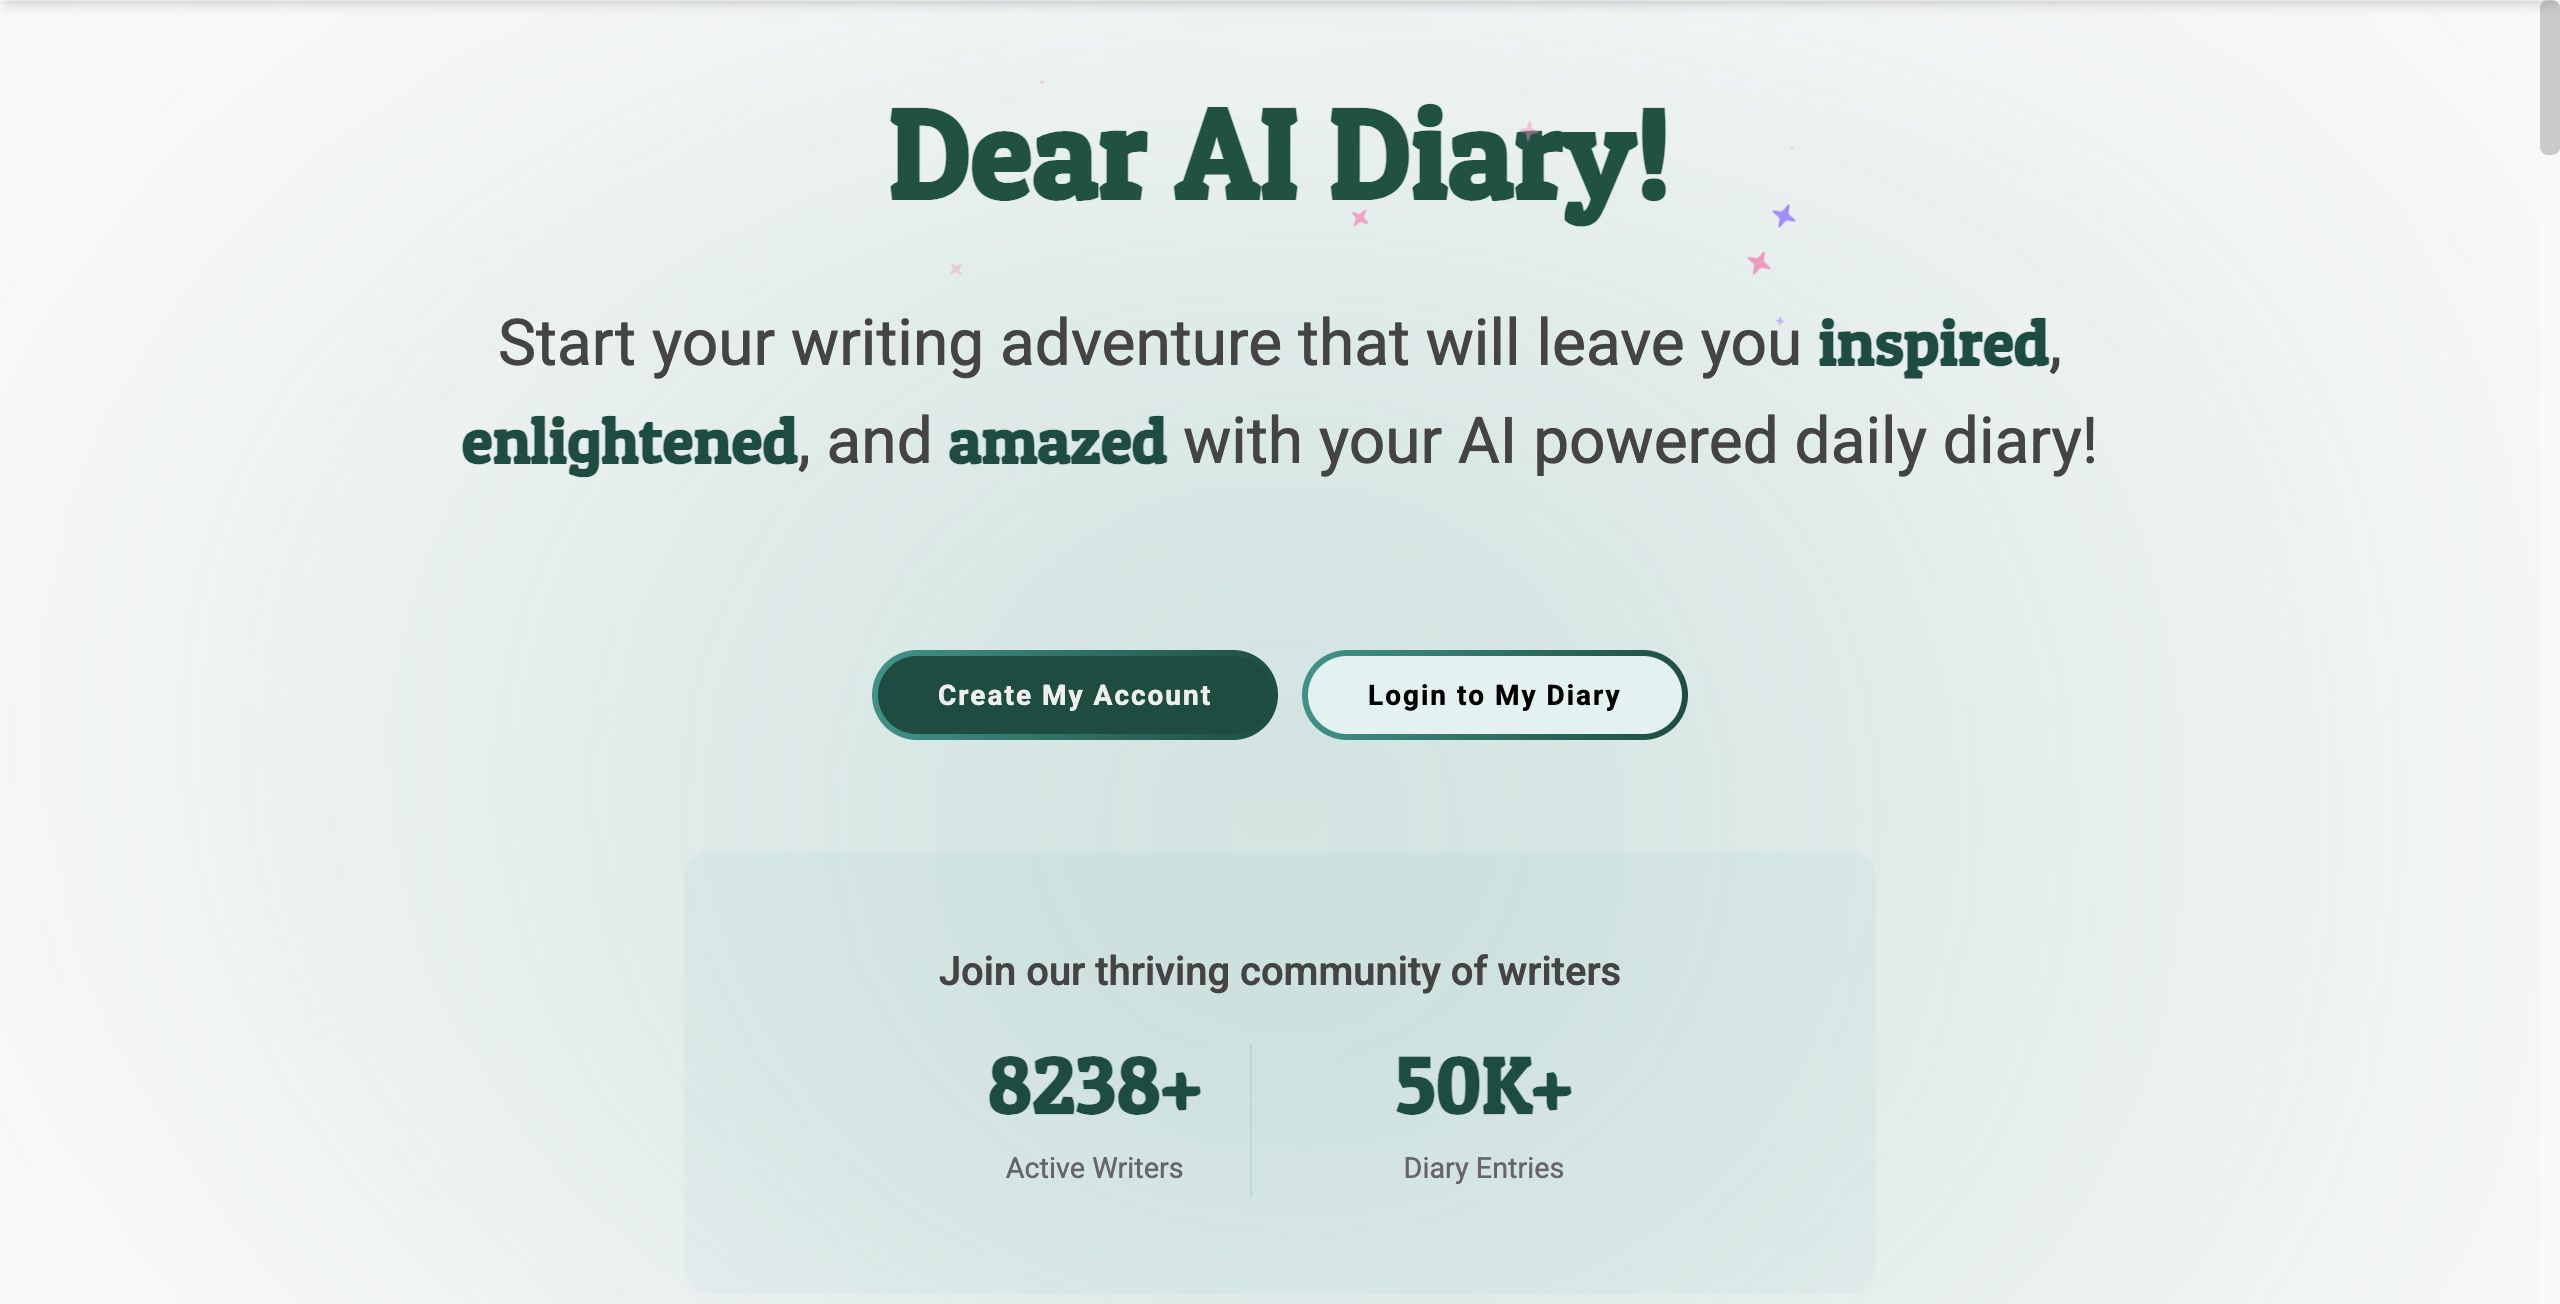
Task: Click the faint pink sparkle left of subtitle
Action: [956, 268]
